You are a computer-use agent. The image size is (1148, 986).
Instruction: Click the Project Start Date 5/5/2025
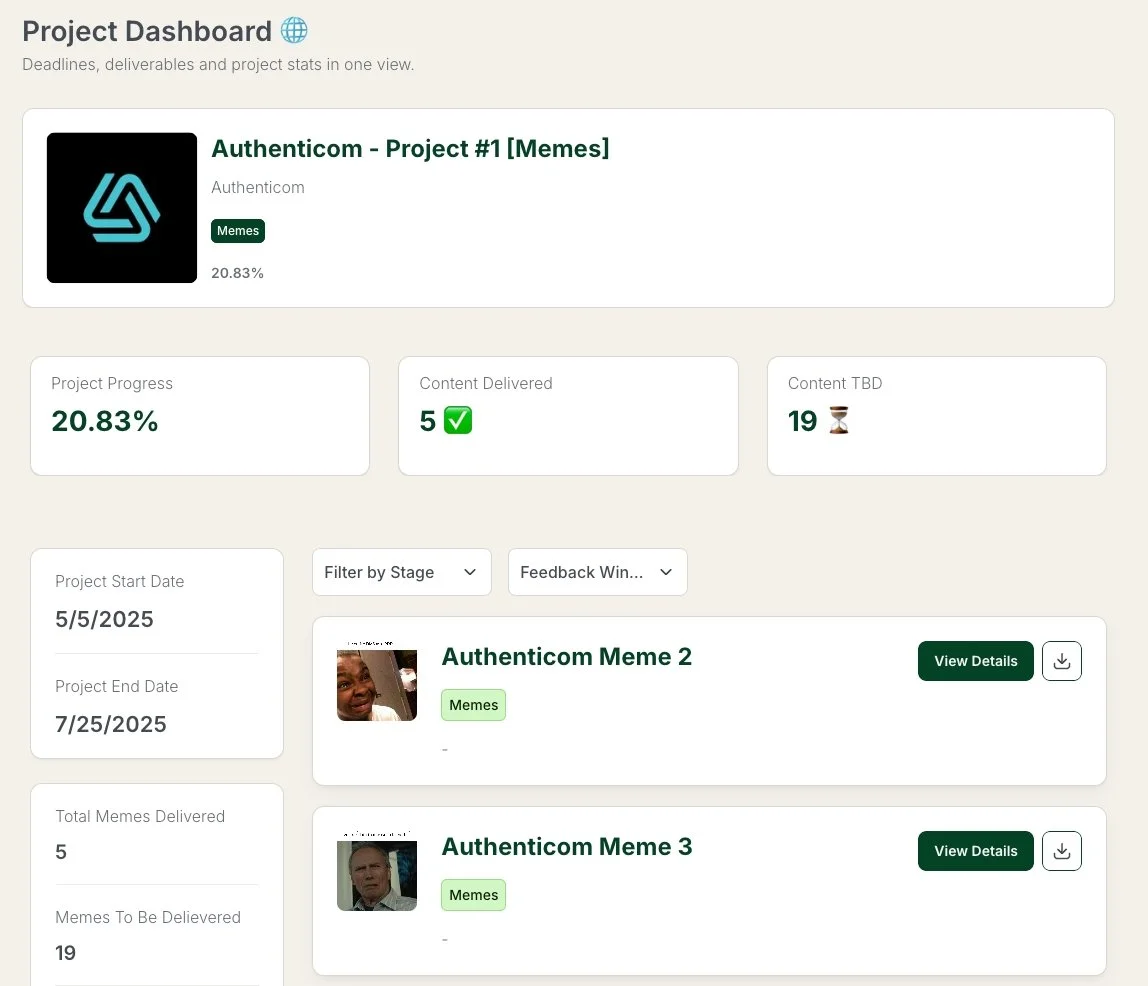[x=105, y=619]
